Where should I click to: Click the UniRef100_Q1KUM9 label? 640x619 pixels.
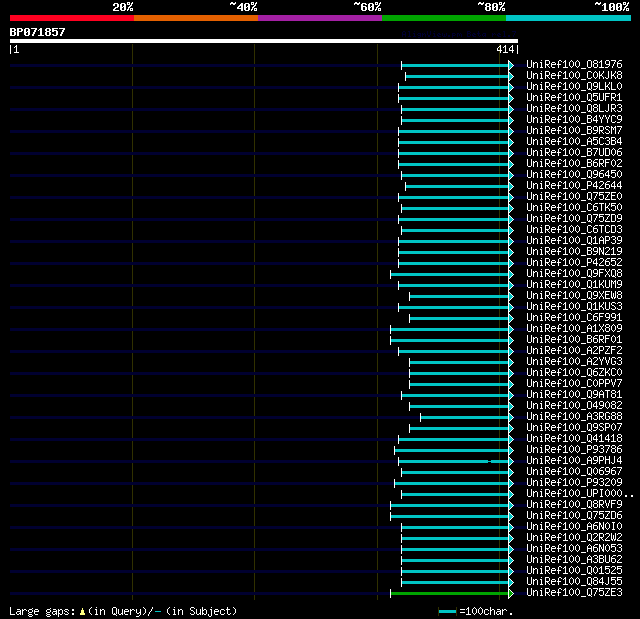[x=574, y=284]
